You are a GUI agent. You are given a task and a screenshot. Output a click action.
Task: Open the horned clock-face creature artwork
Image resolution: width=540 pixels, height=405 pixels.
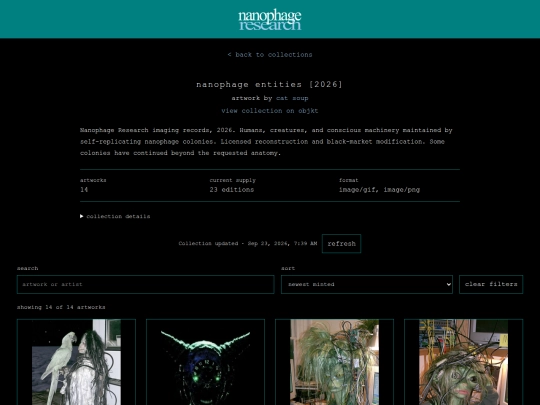(205, 362)
